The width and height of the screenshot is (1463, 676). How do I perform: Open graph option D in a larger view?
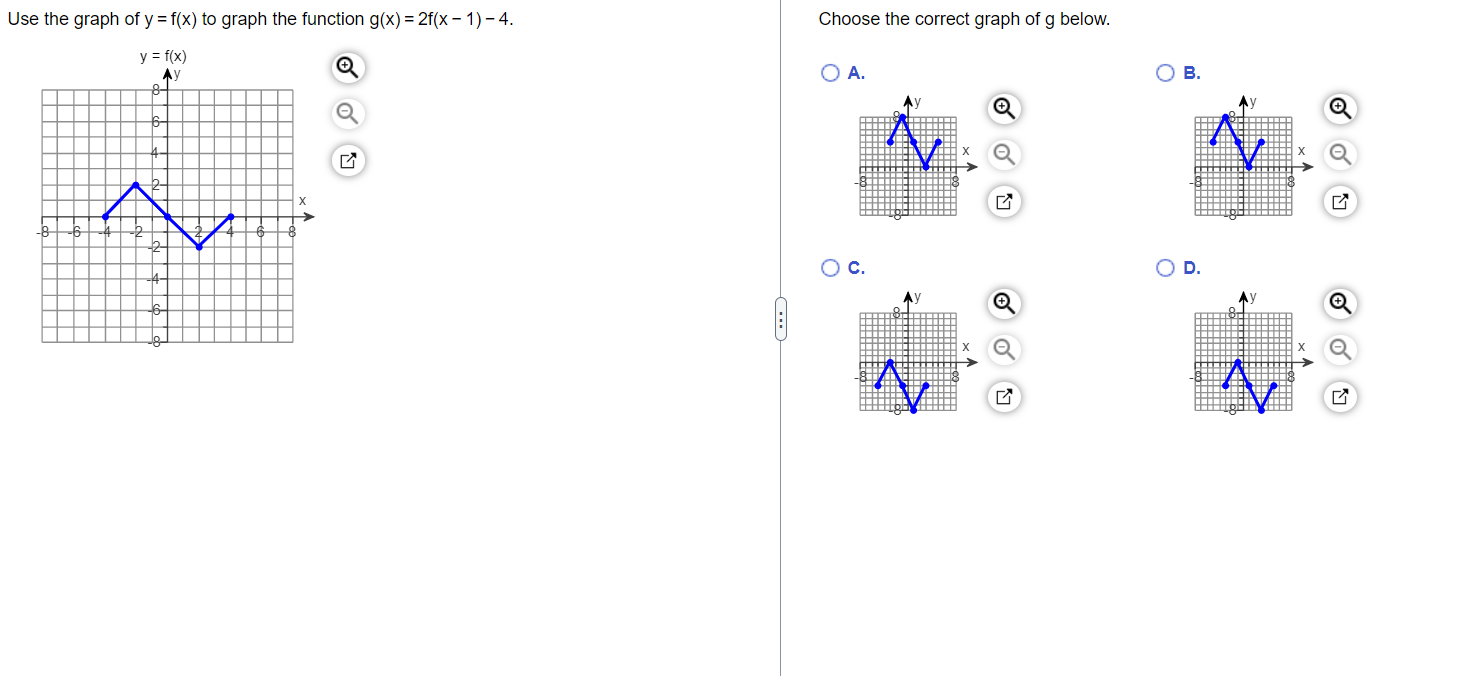(x=1340, y=396)
